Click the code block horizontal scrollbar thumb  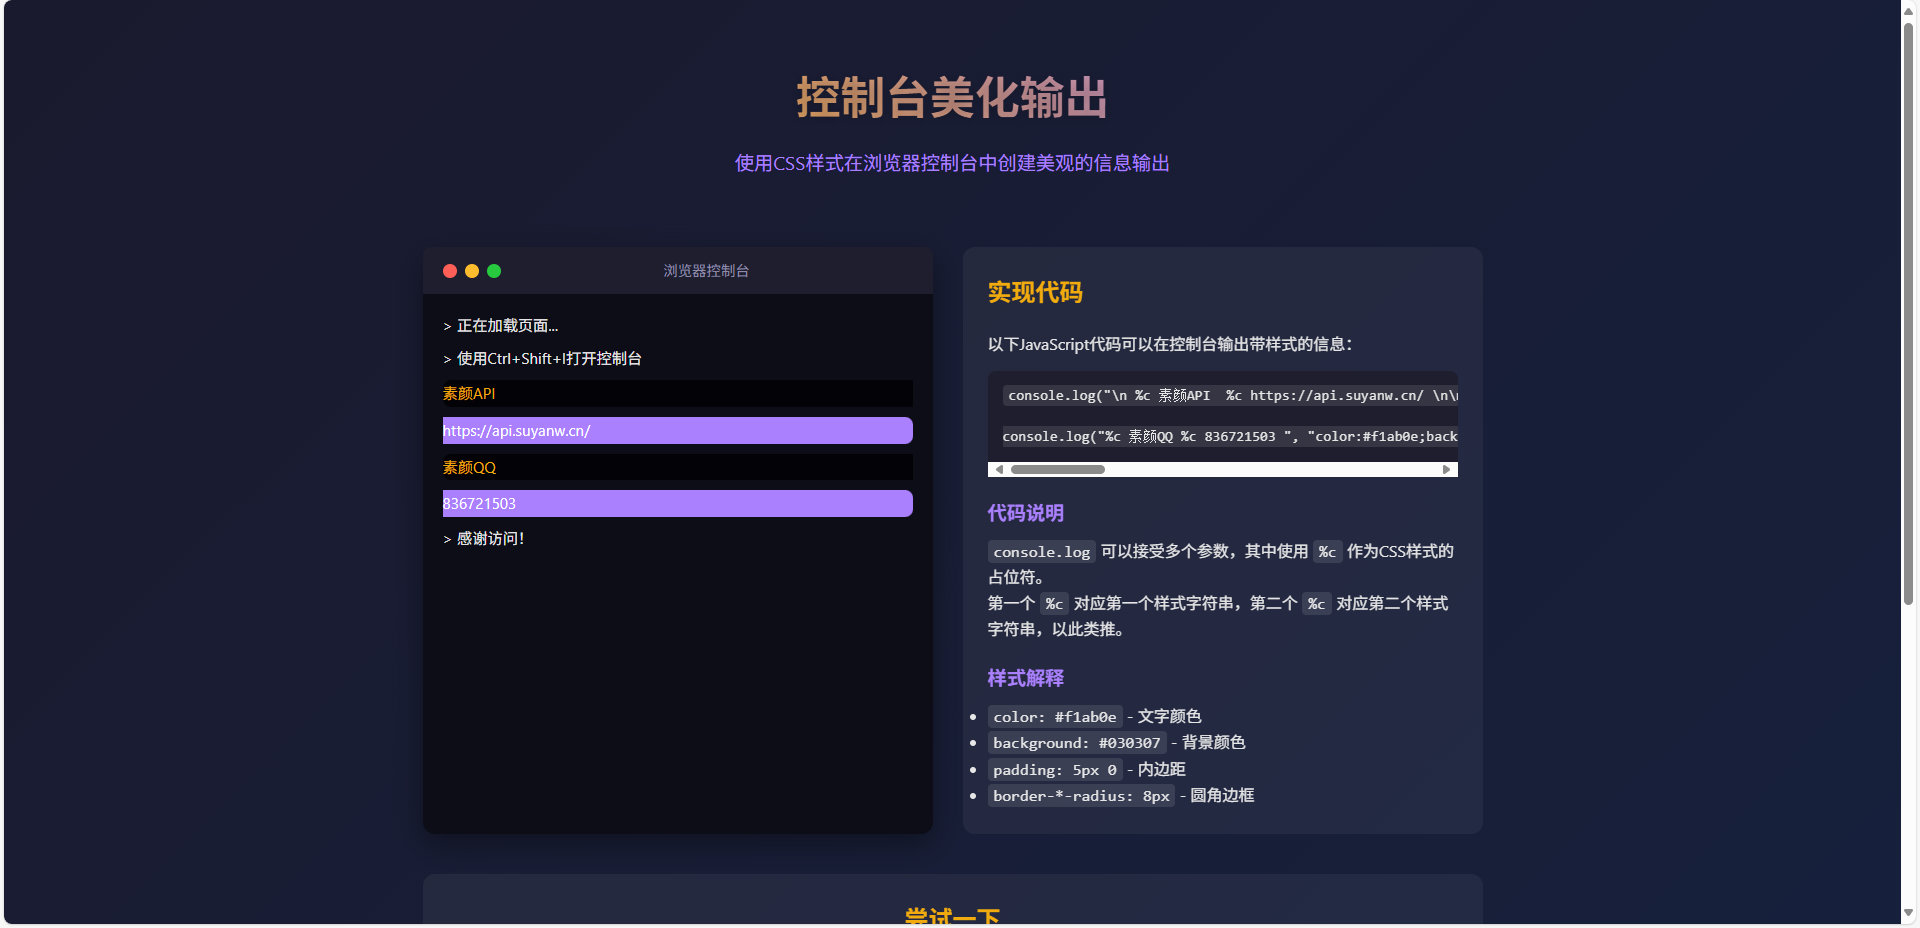1058,469
